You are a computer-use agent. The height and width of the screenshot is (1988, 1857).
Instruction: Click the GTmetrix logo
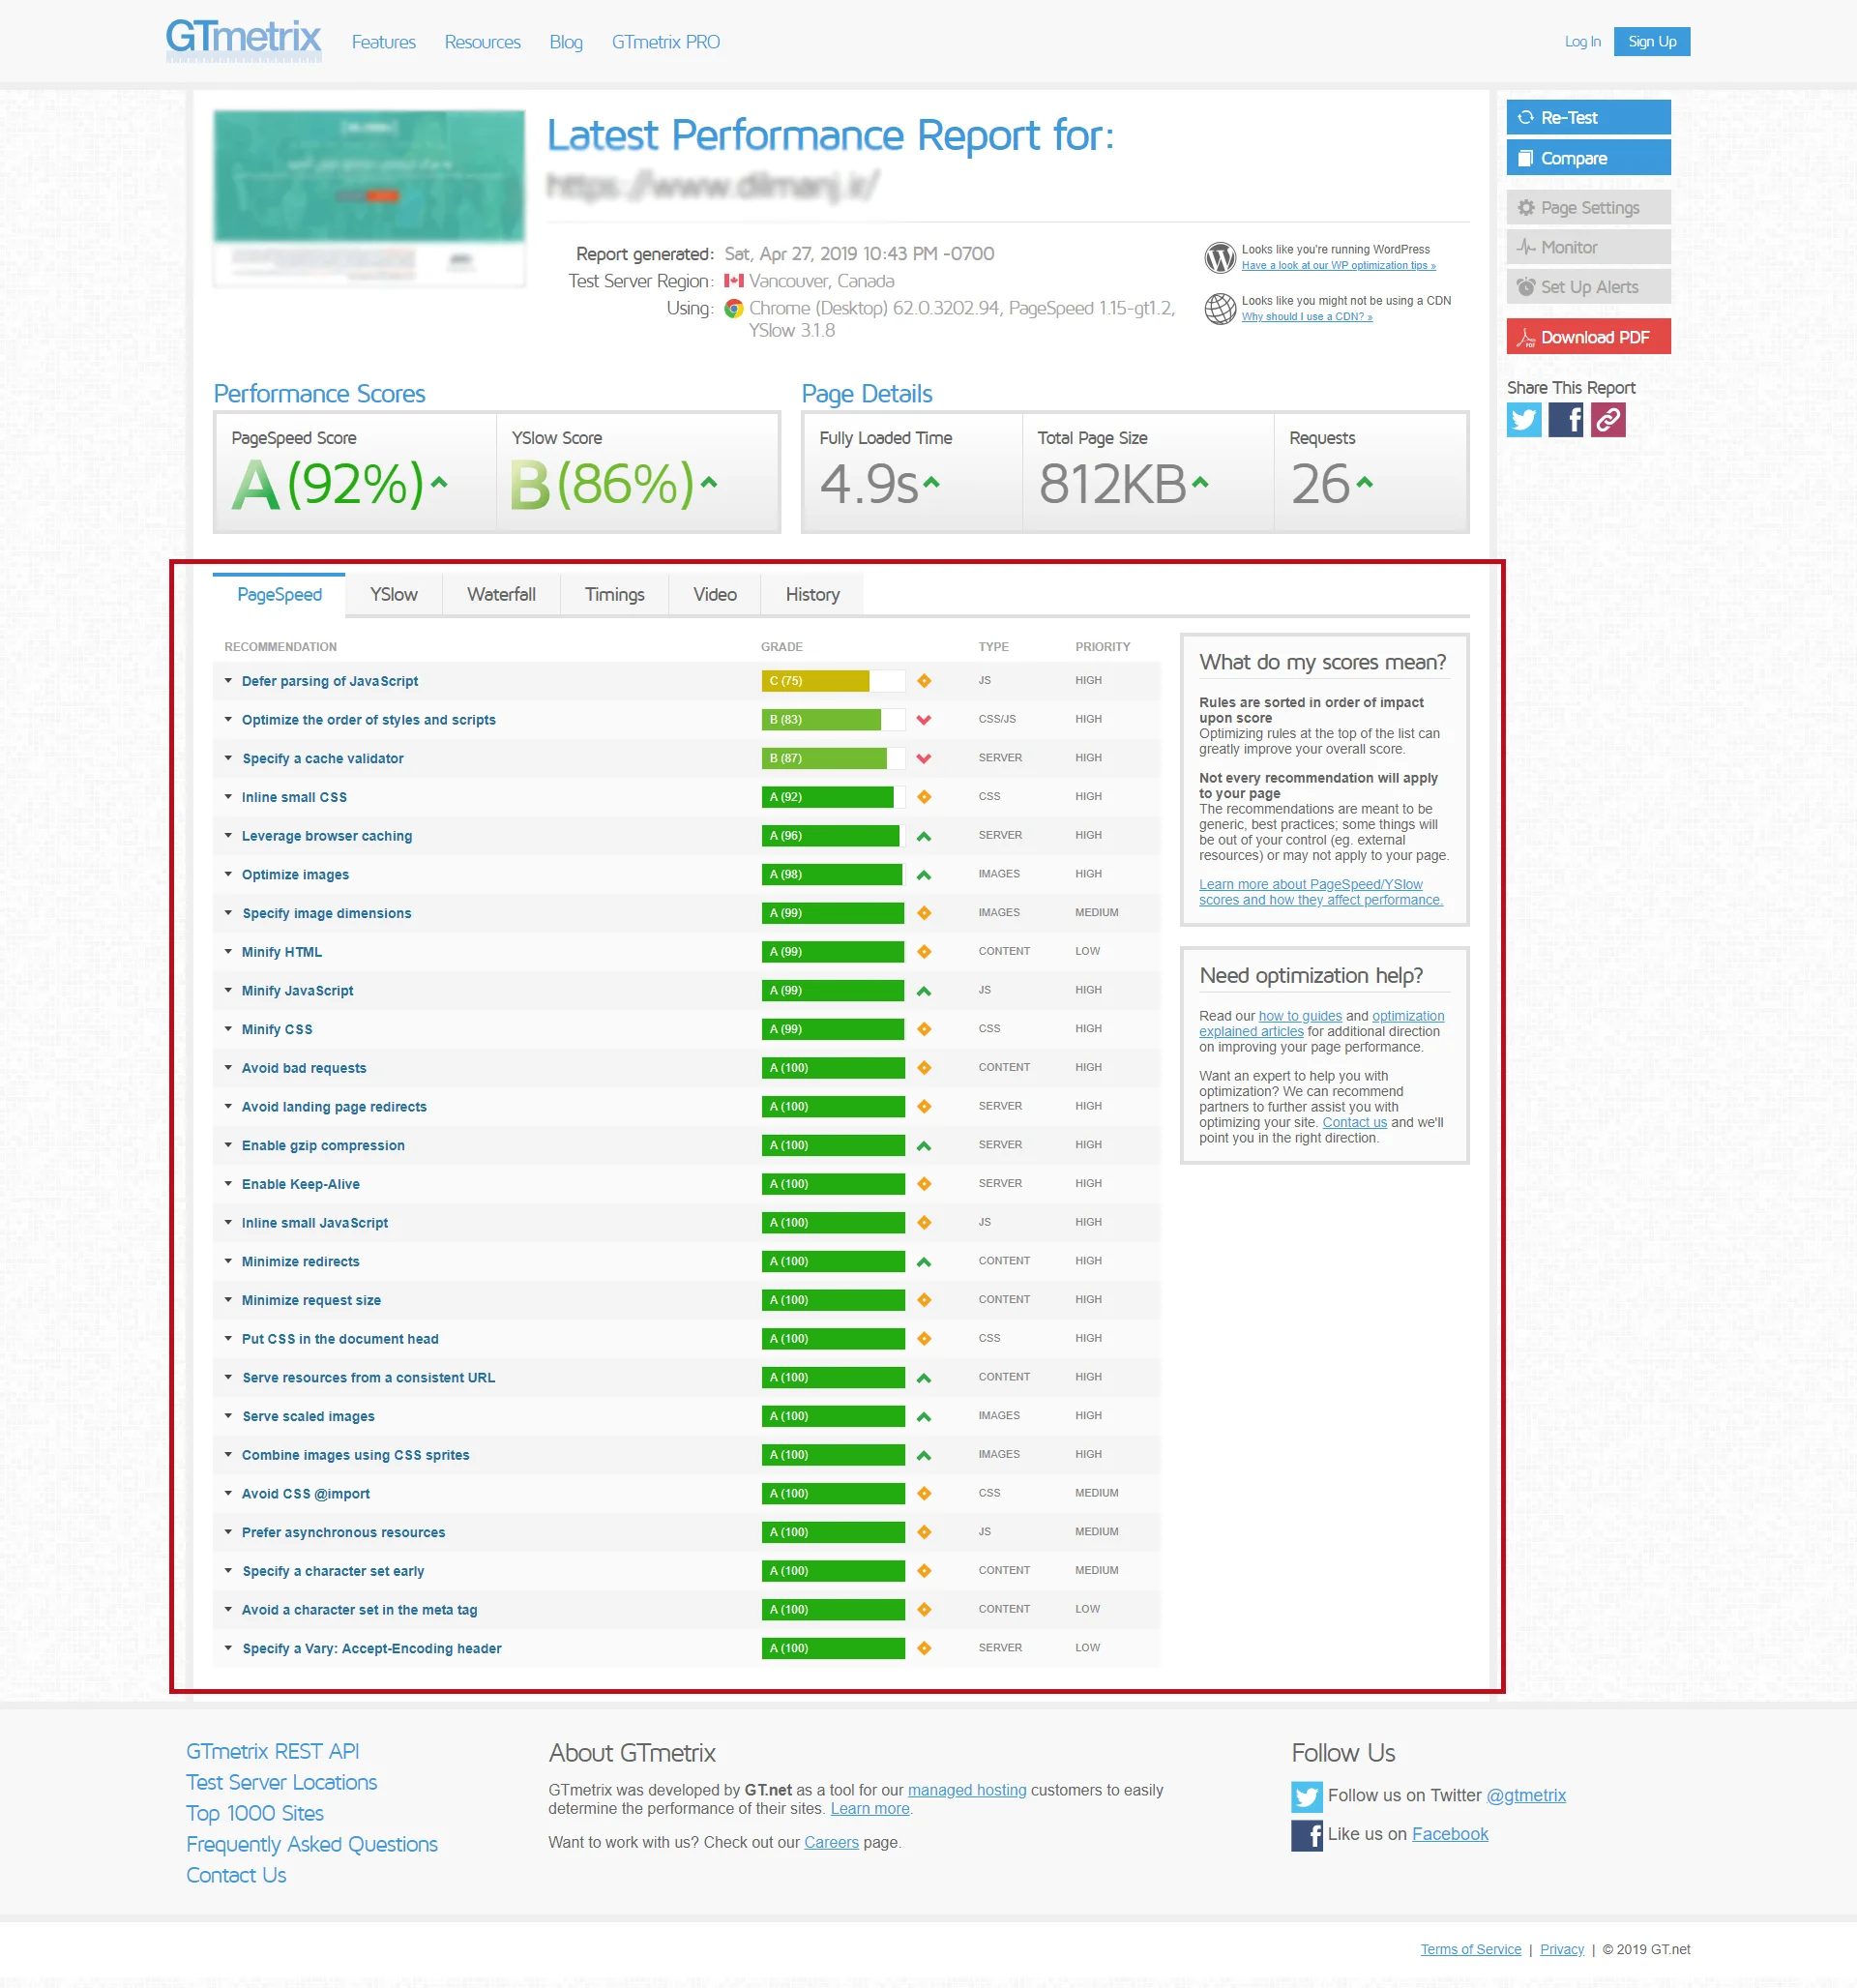pos(243,40)
